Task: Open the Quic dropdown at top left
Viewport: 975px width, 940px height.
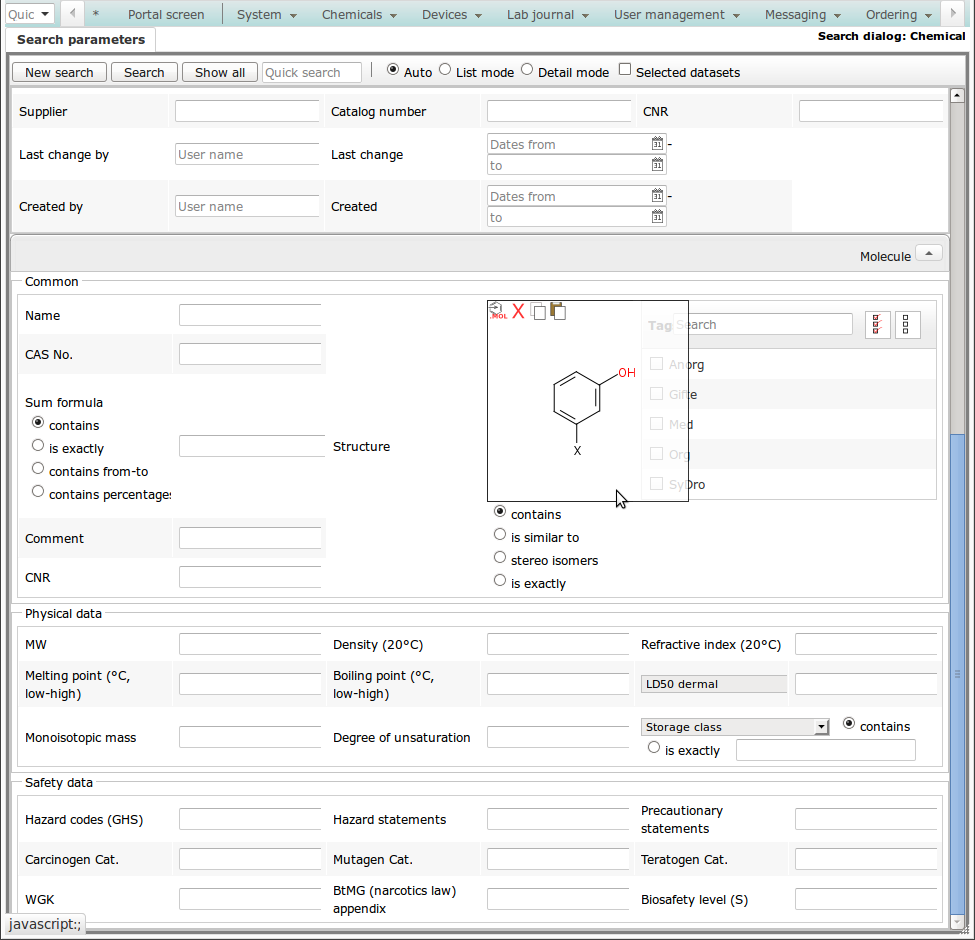Action: coord(30,14)
